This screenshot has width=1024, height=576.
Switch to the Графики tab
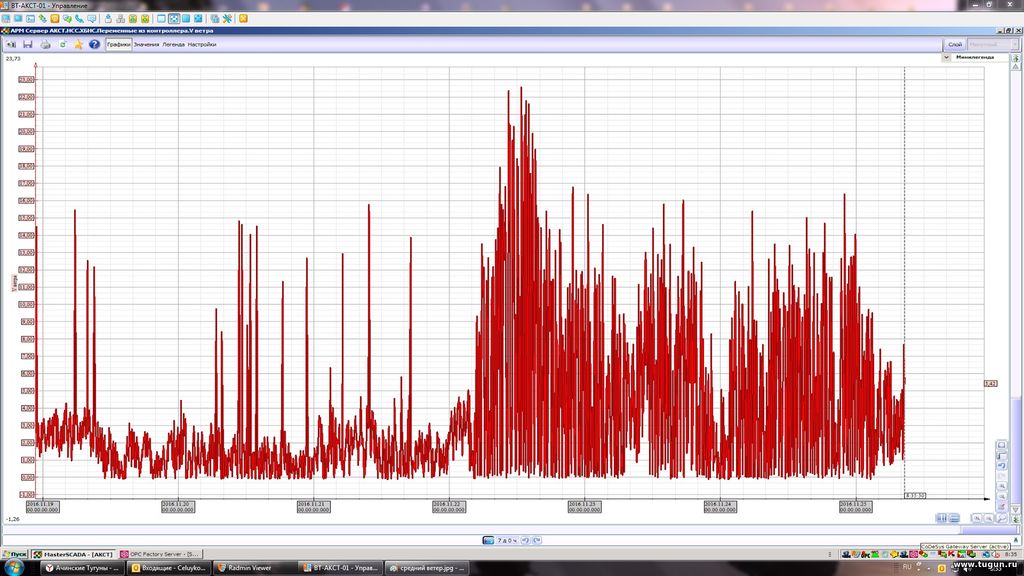point(119,44)
